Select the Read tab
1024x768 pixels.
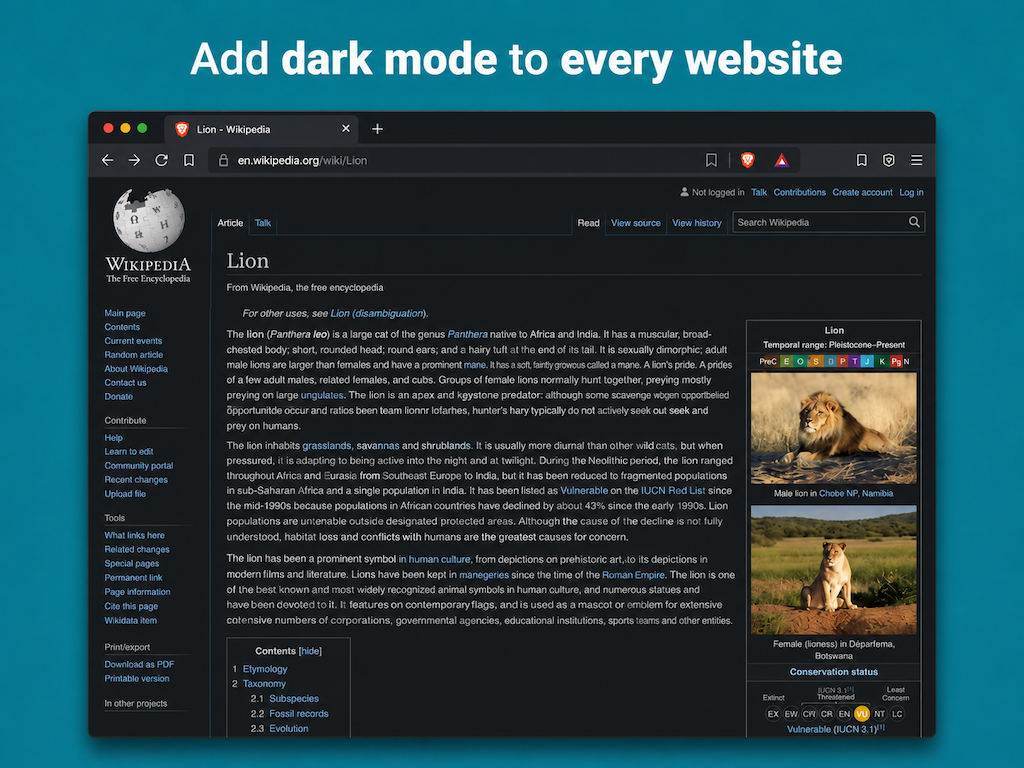point(588,223)
